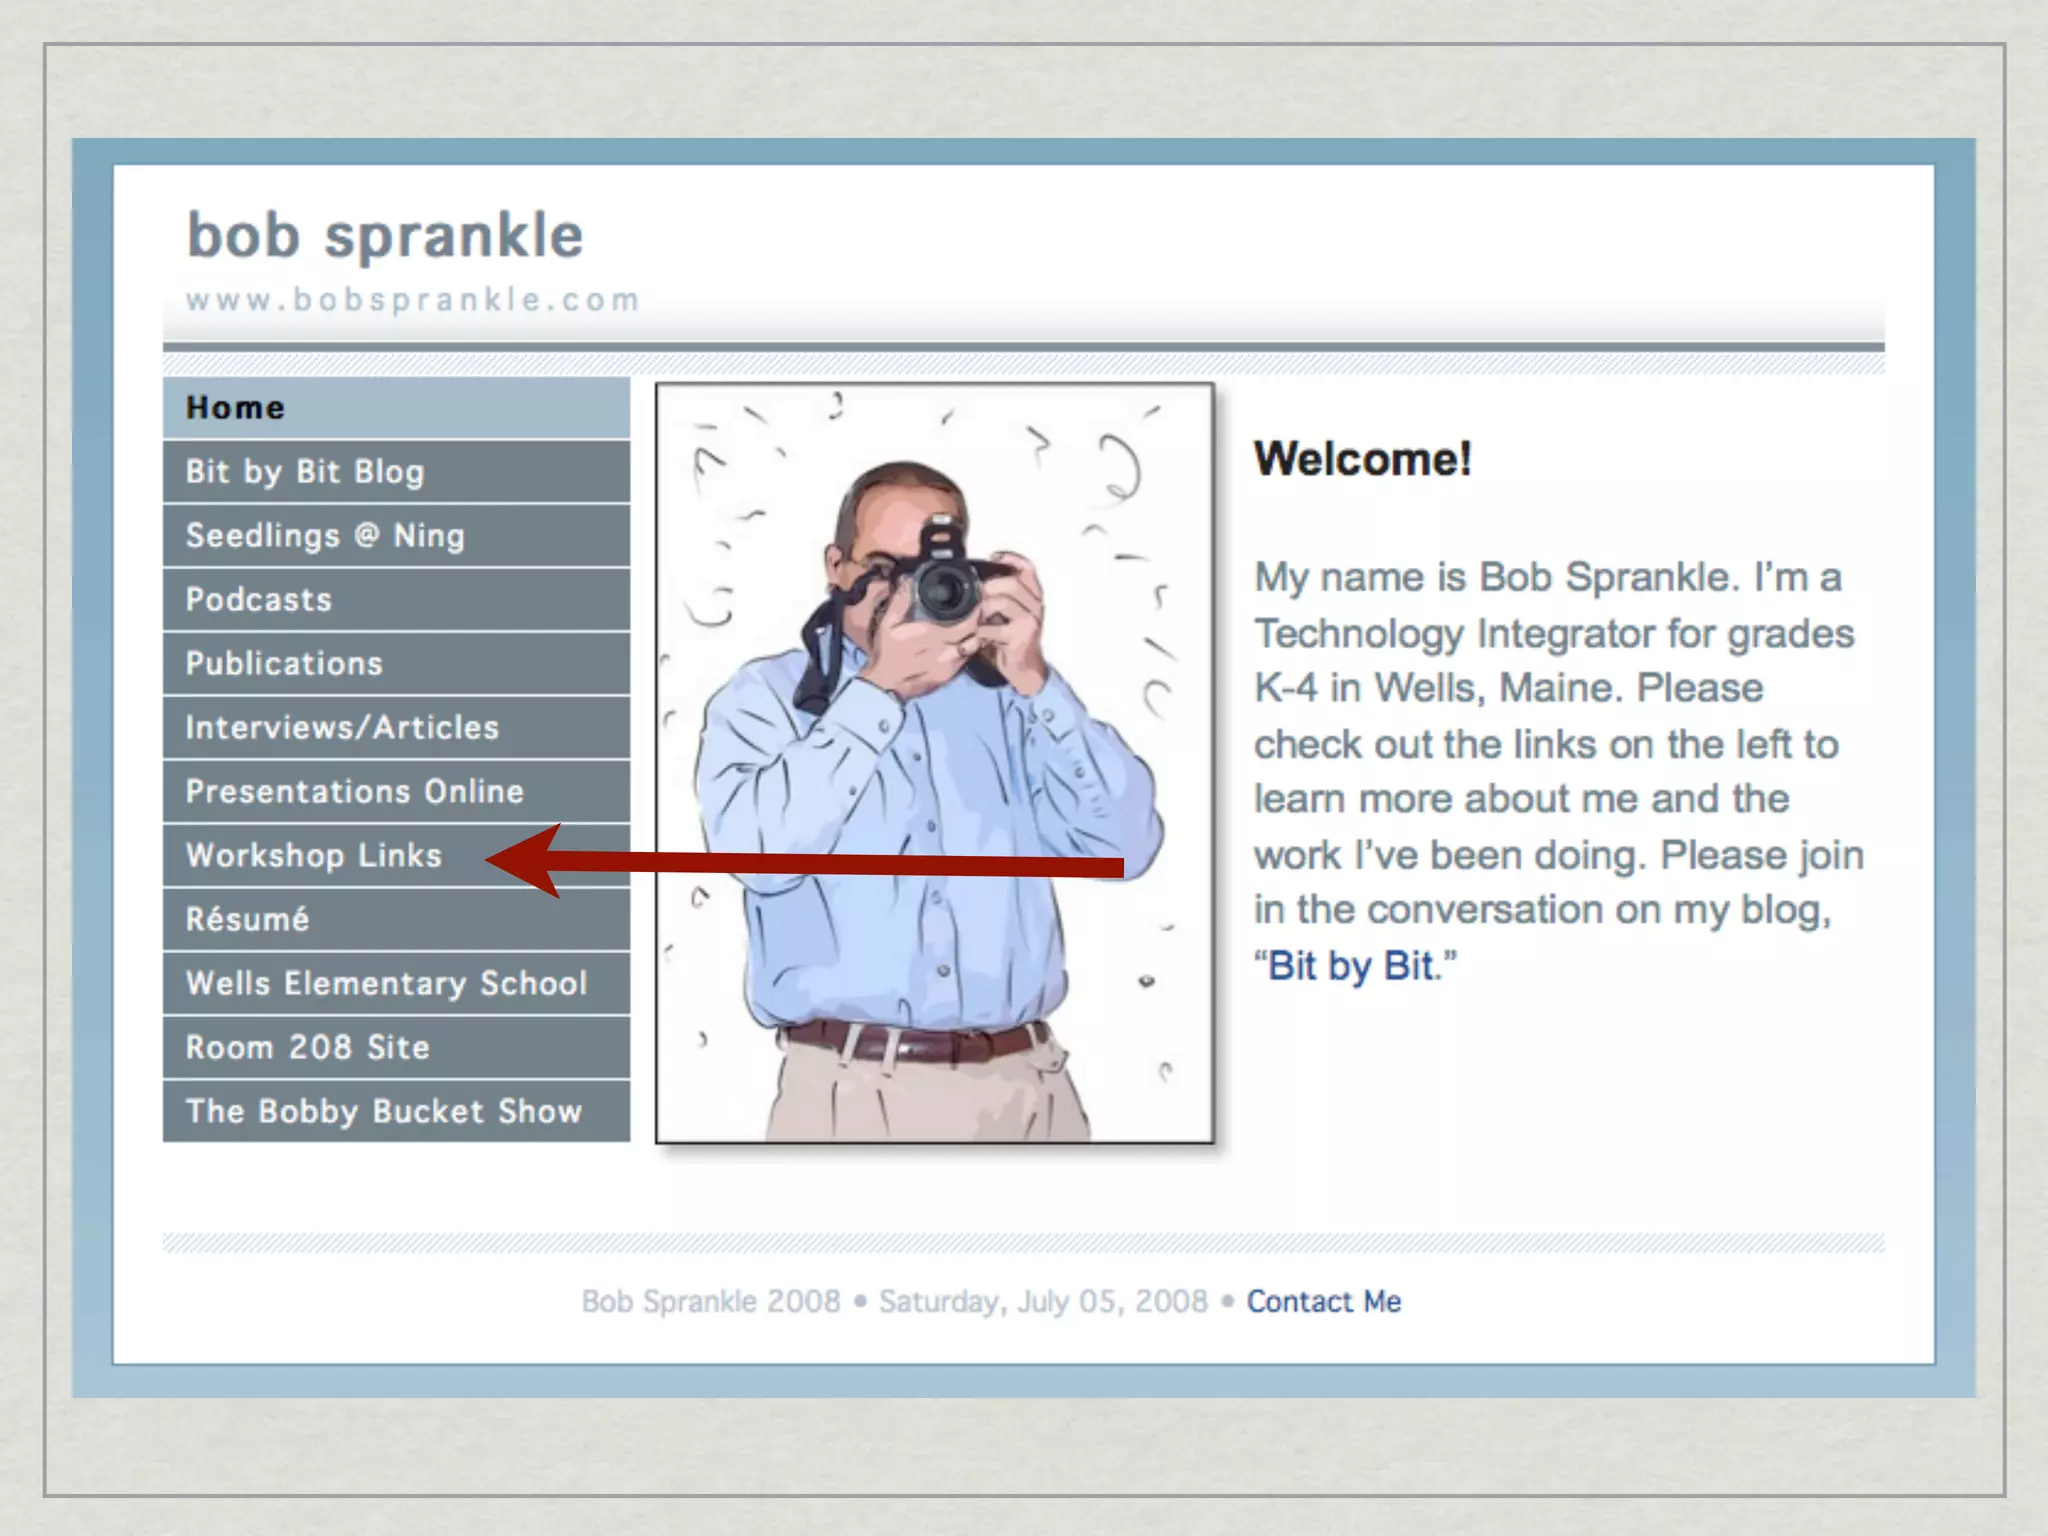Select Podcasts in the sidebar
Screen dimensions: 2048x1536
[258, 599]
